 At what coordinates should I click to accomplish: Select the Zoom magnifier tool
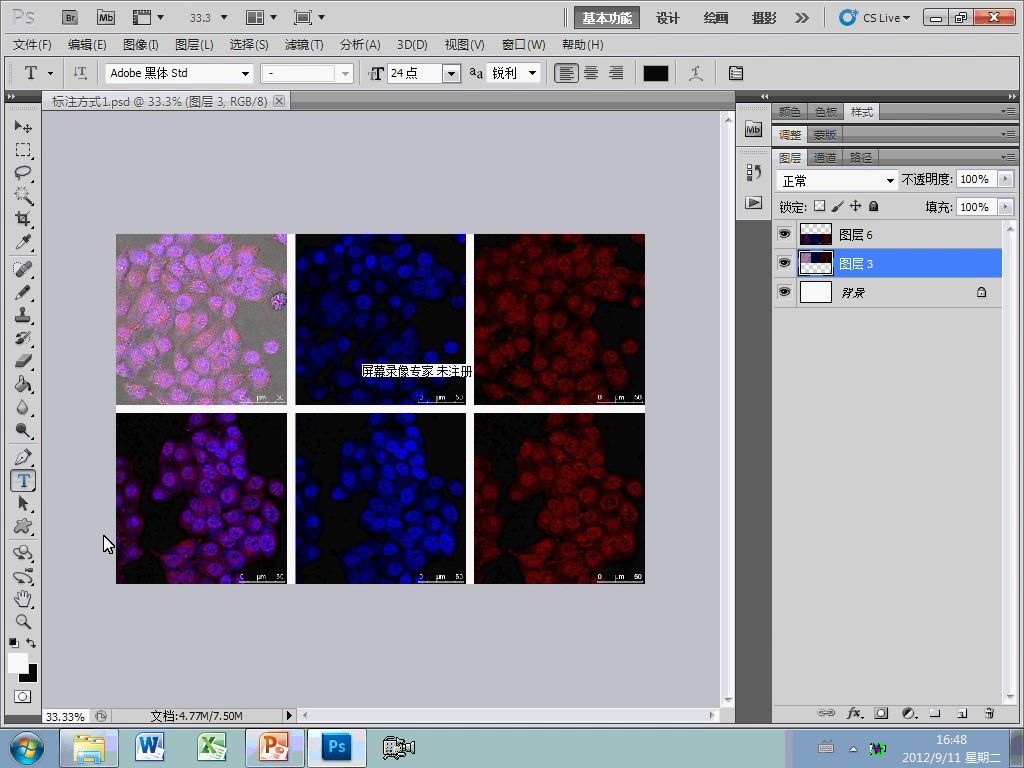coord(23,622)
